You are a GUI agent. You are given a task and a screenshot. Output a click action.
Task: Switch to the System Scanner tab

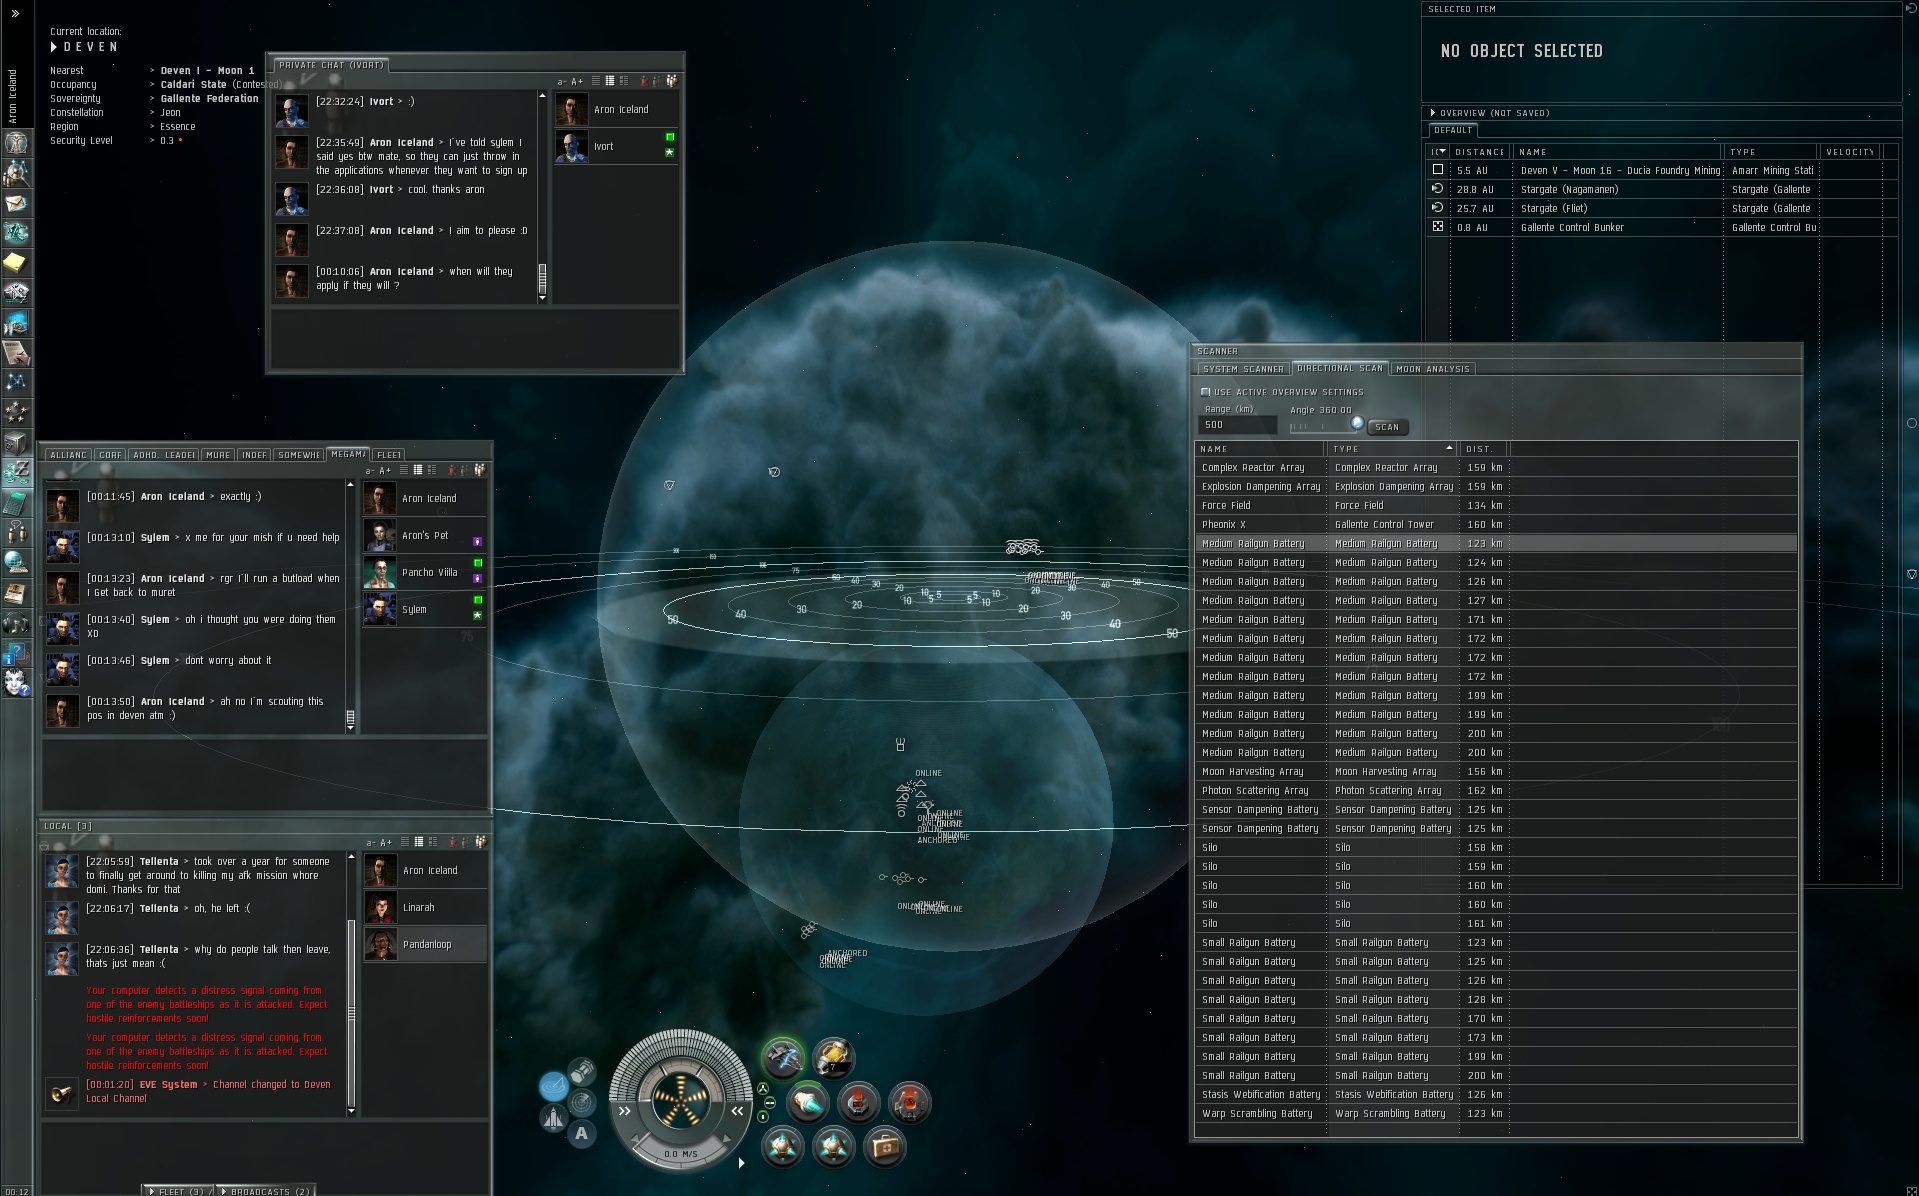(x=1243, y=369)
